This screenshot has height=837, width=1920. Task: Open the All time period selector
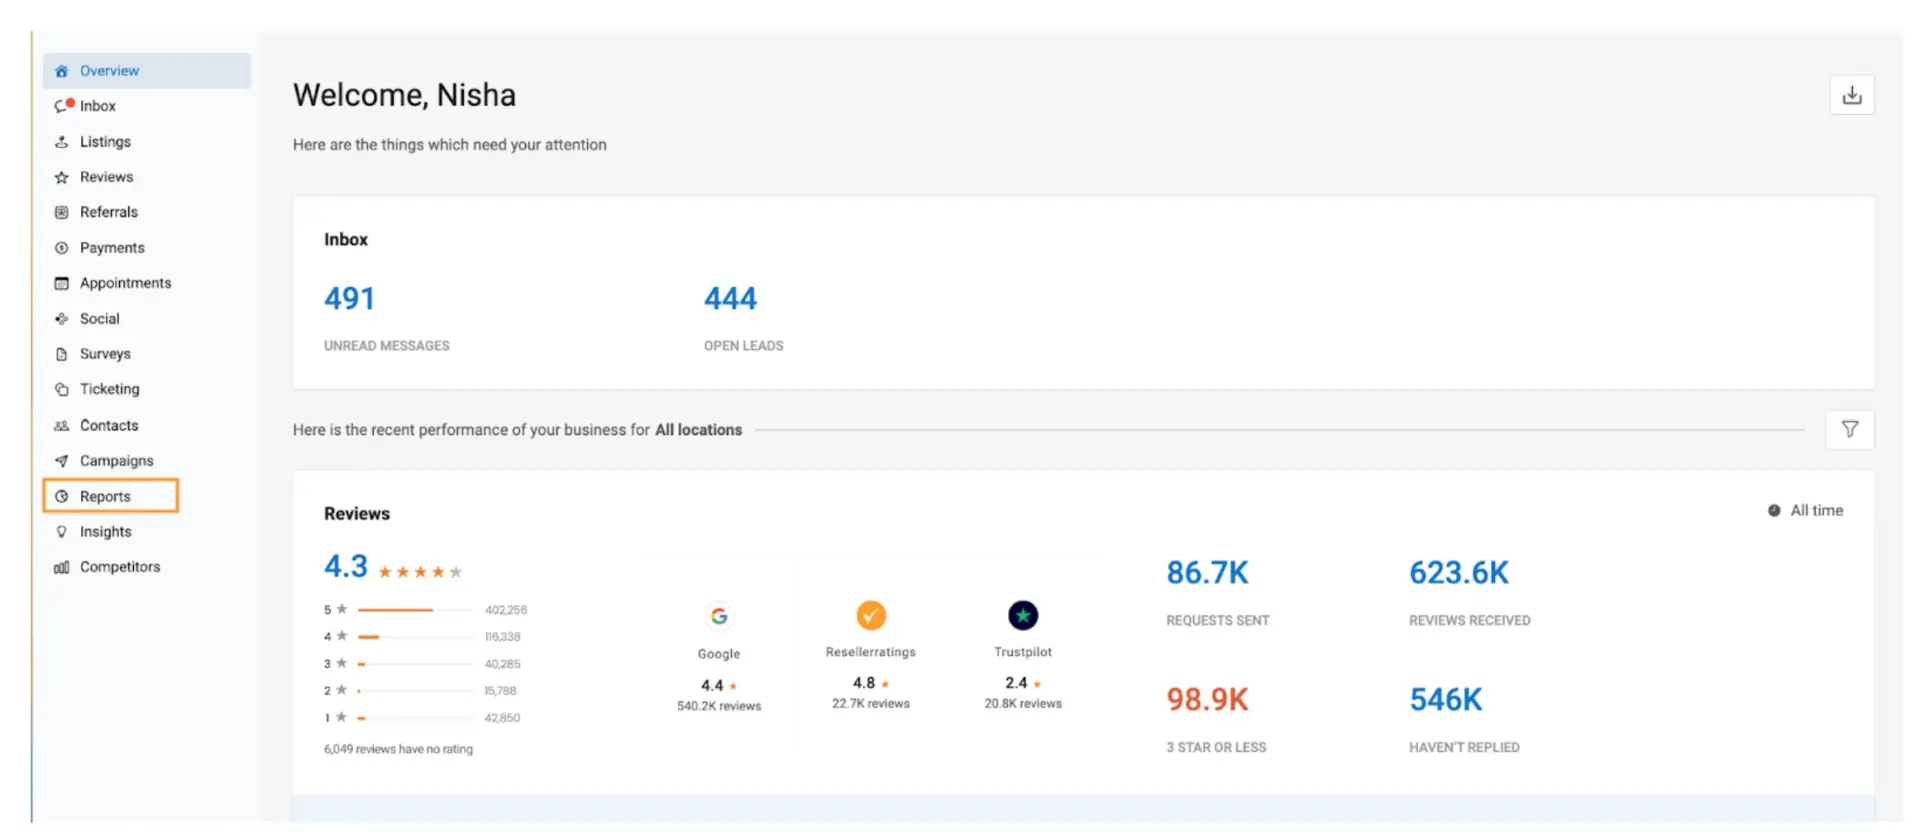pos(1805,510)
